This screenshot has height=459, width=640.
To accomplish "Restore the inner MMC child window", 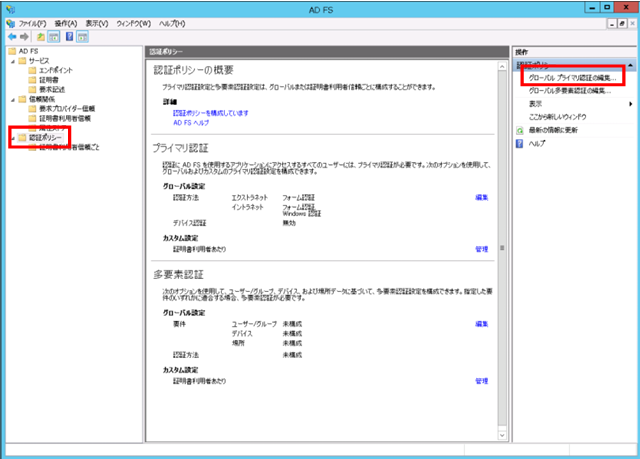I will click(622, 24).
